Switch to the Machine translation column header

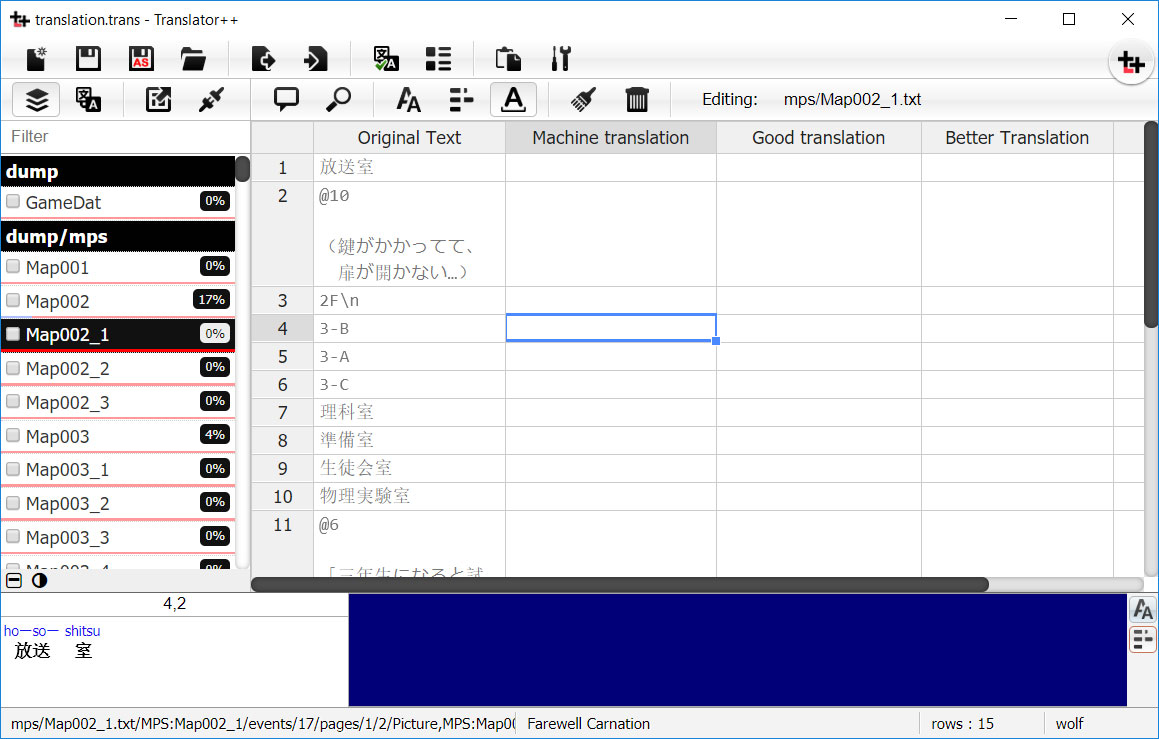(610, 137)
